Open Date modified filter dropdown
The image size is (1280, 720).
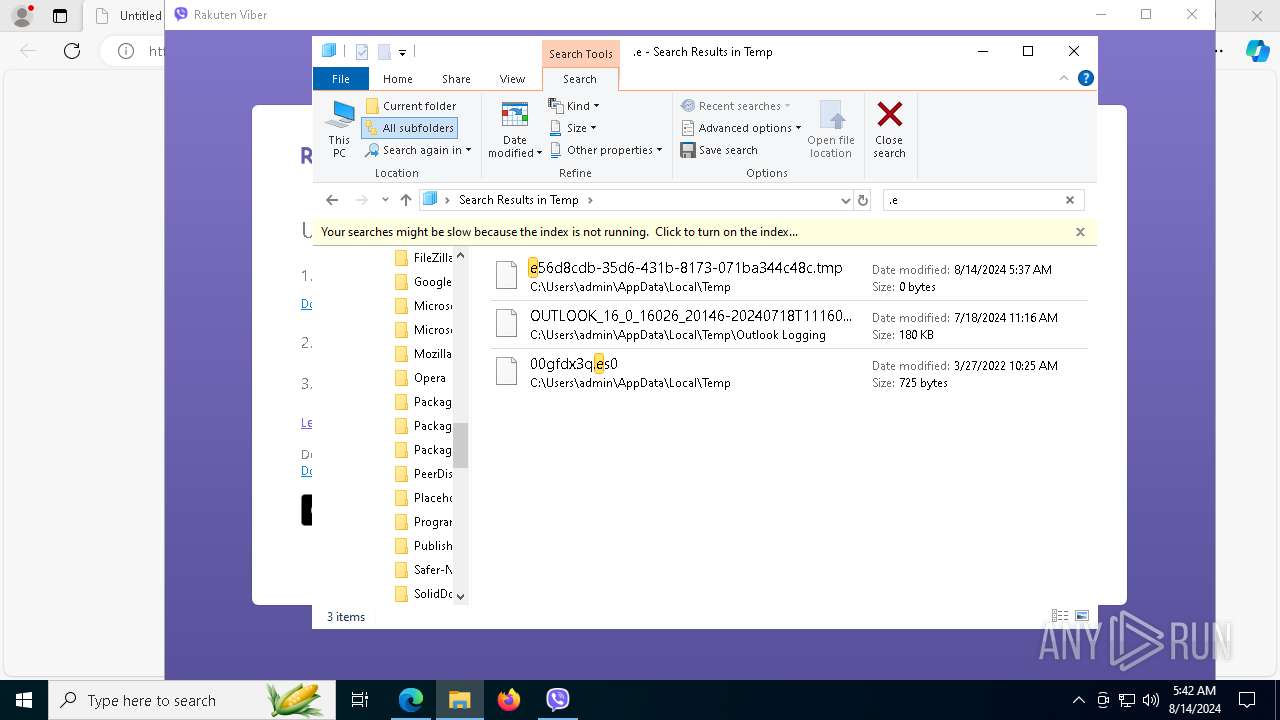(x=515, y=129)
